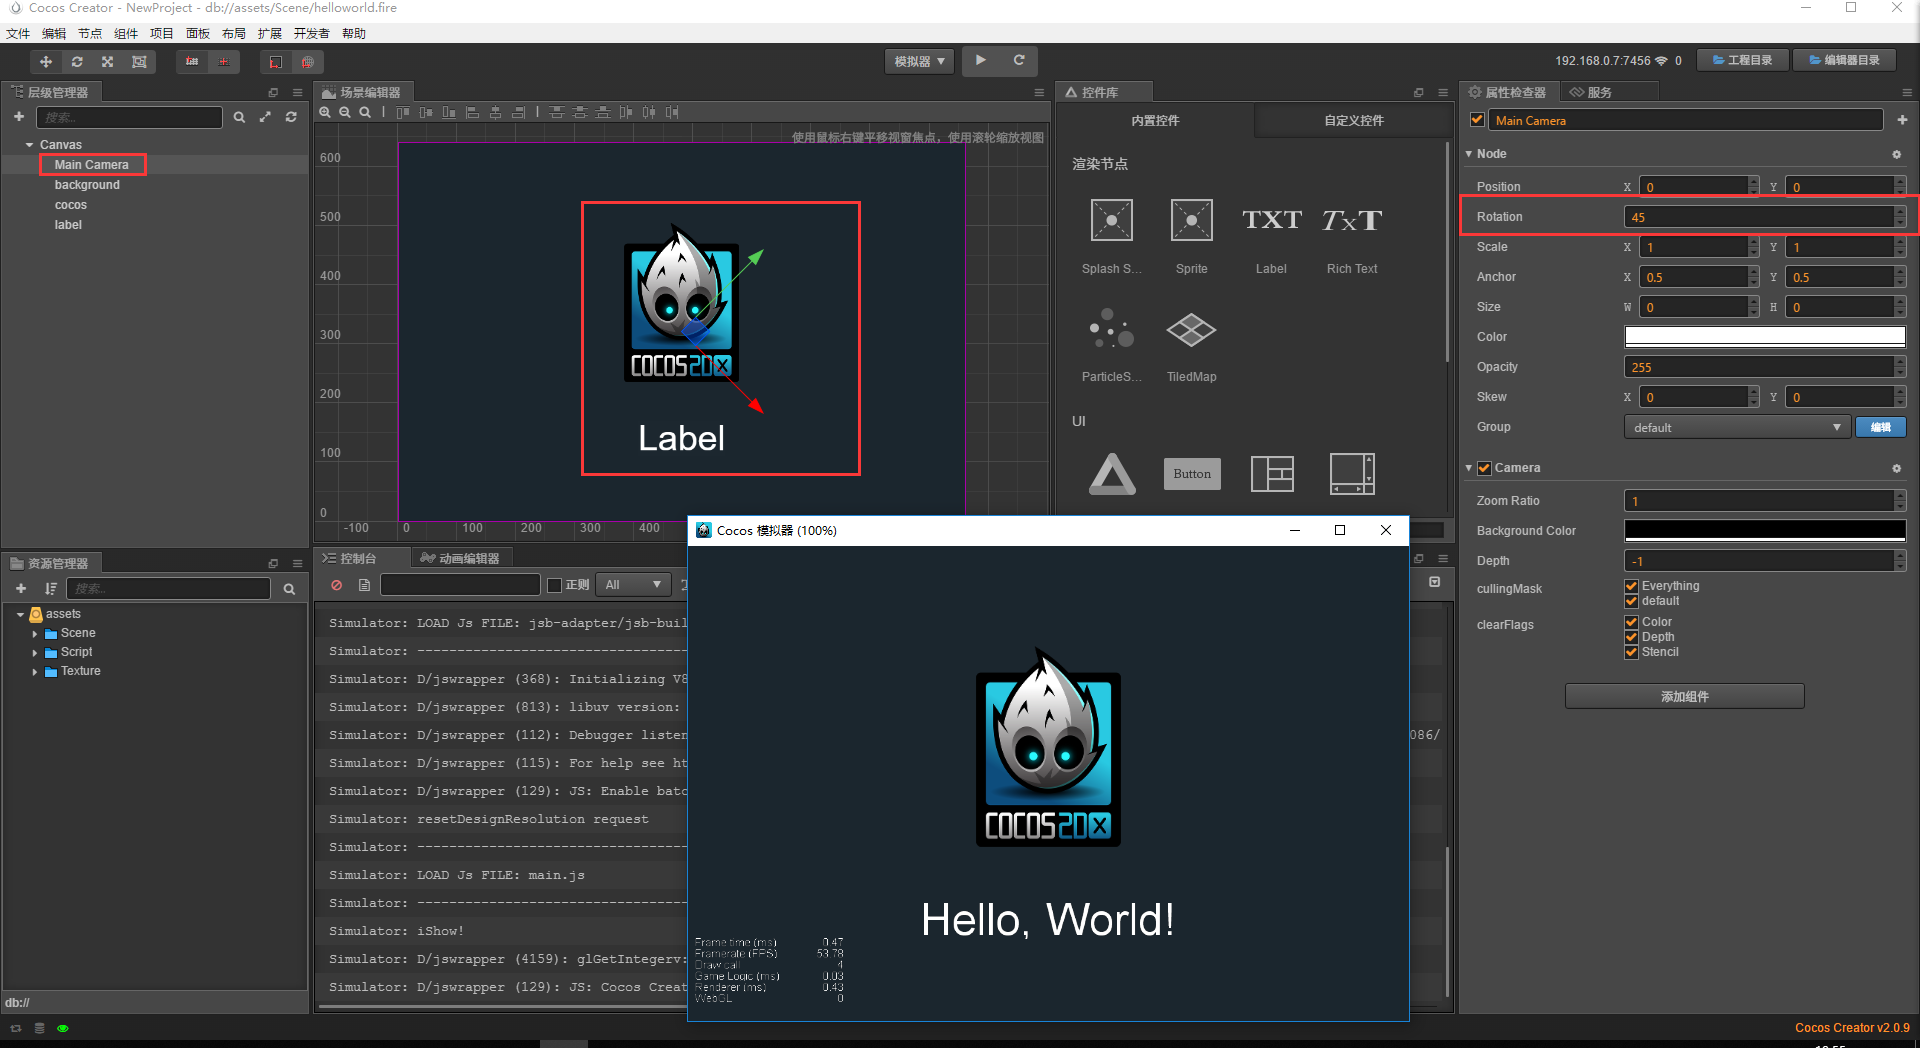Uncheck the Everything culling mask
This screenshot has width=1920, height=1048.
(1632, 586)
